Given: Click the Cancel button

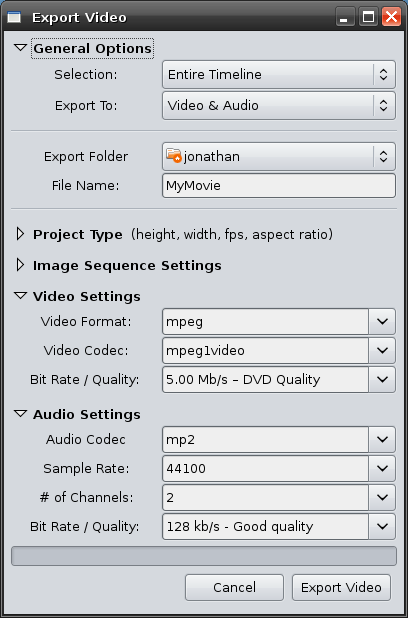Looking at the screenshot, I should [234, 588].
